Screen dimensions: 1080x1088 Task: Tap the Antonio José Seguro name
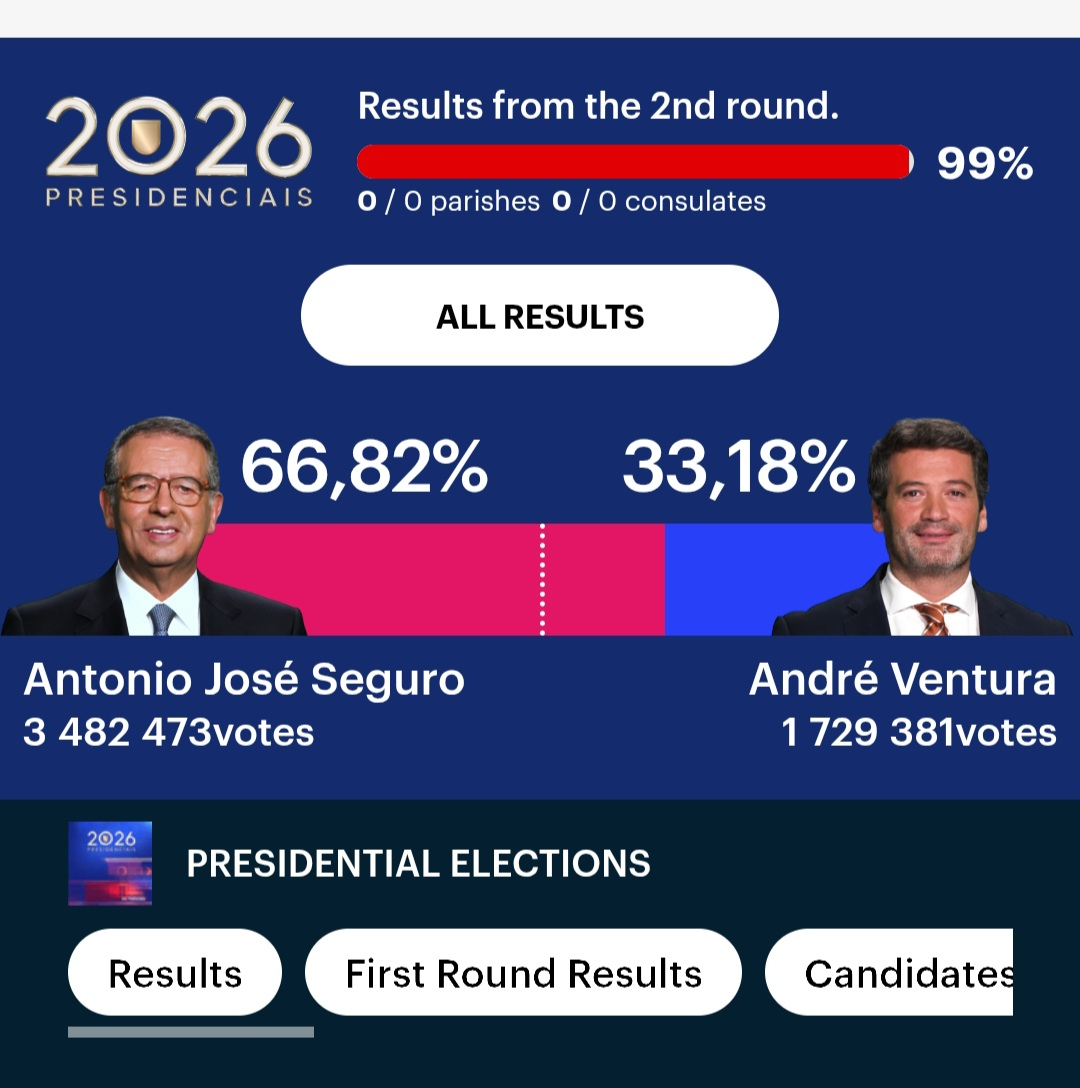(244, 680)
